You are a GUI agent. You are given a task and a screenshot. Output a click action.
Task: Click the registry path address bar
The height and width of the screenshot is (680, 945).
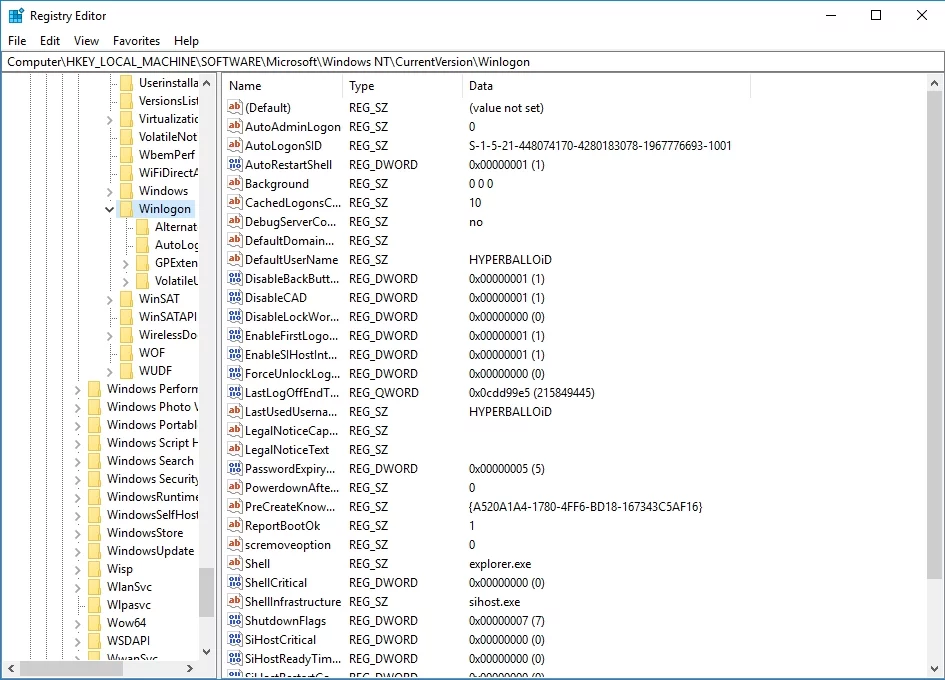(472, 61)
